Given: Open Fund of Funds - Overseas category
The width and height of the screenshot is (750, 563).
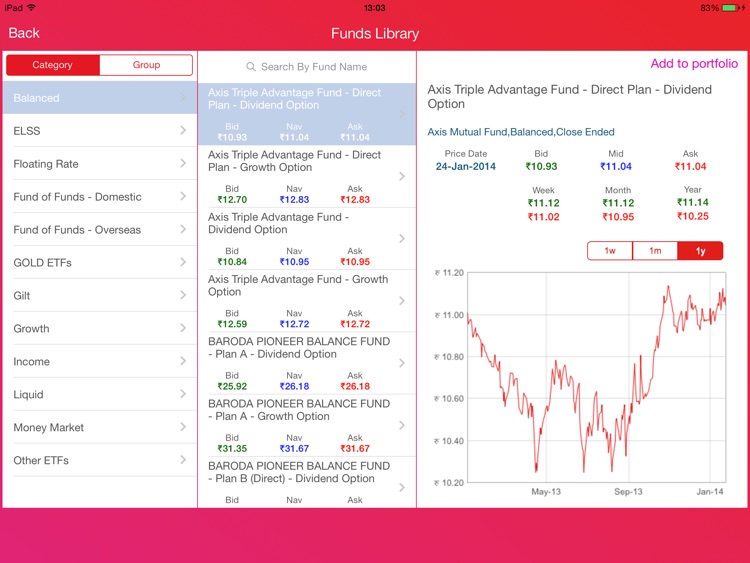Looking at the screenshot, I should (99, 230).
